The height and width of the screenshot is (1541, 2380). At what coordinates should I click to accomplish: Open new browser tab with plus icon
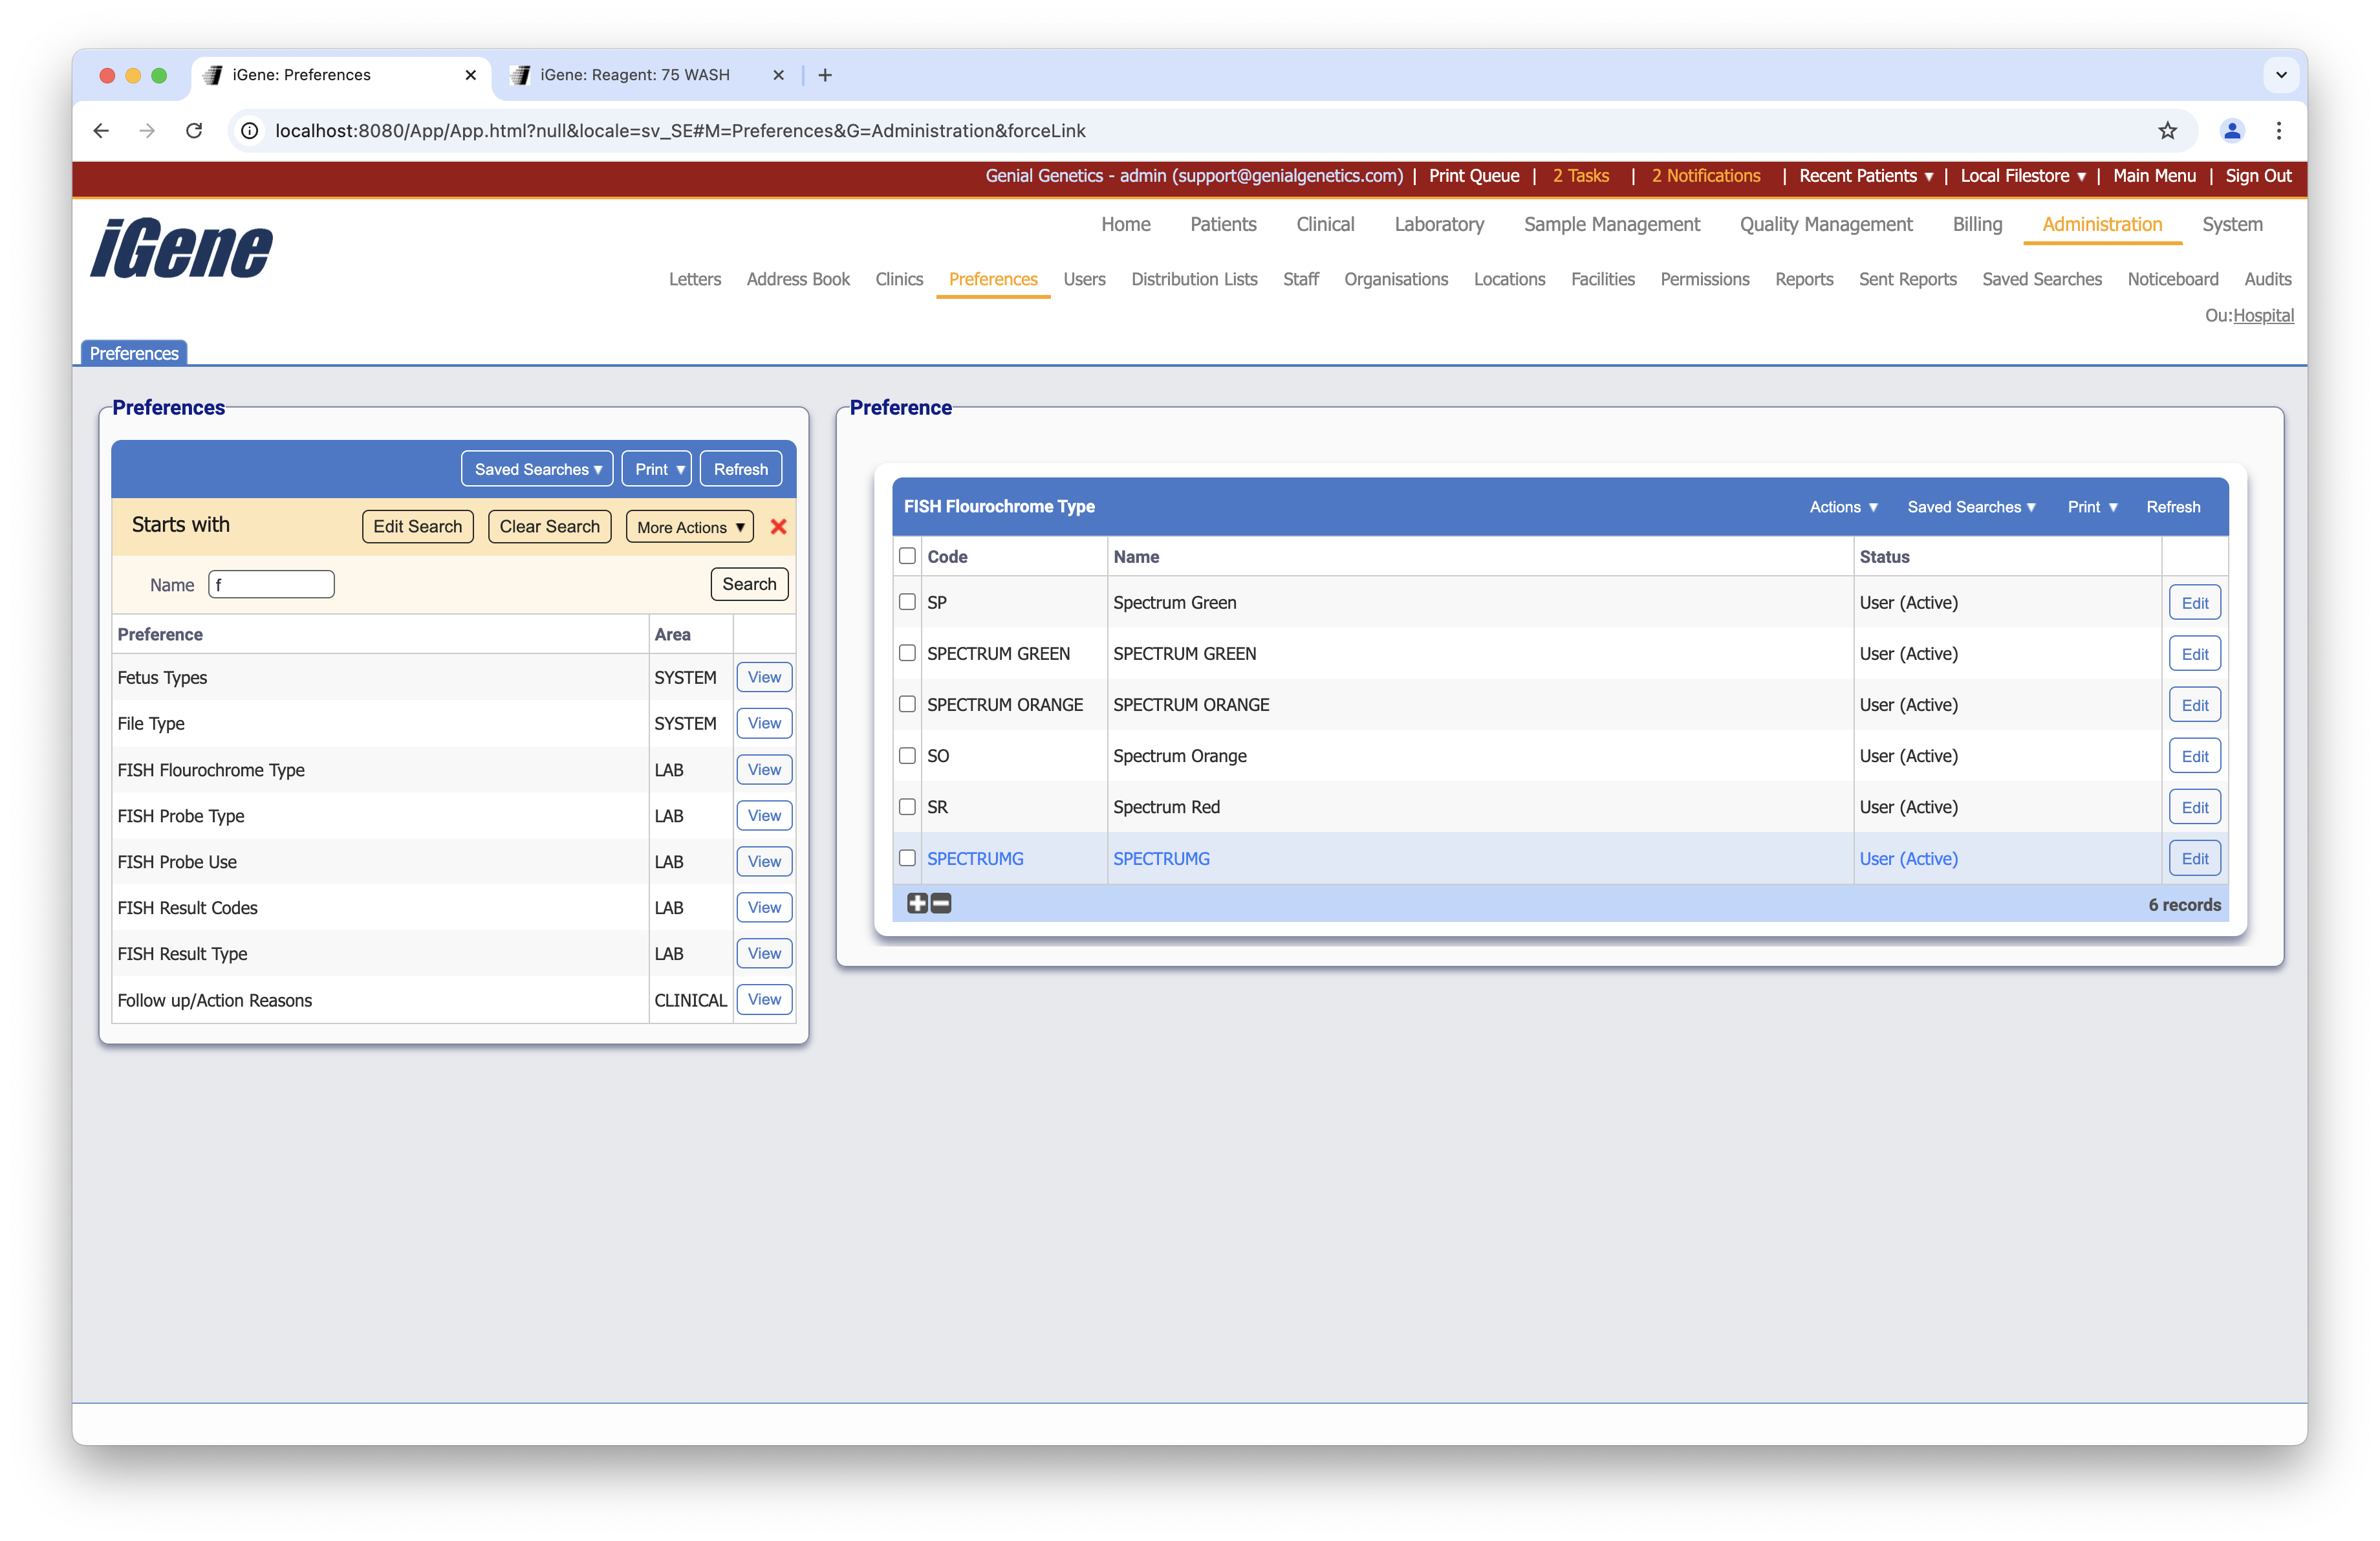825,75
